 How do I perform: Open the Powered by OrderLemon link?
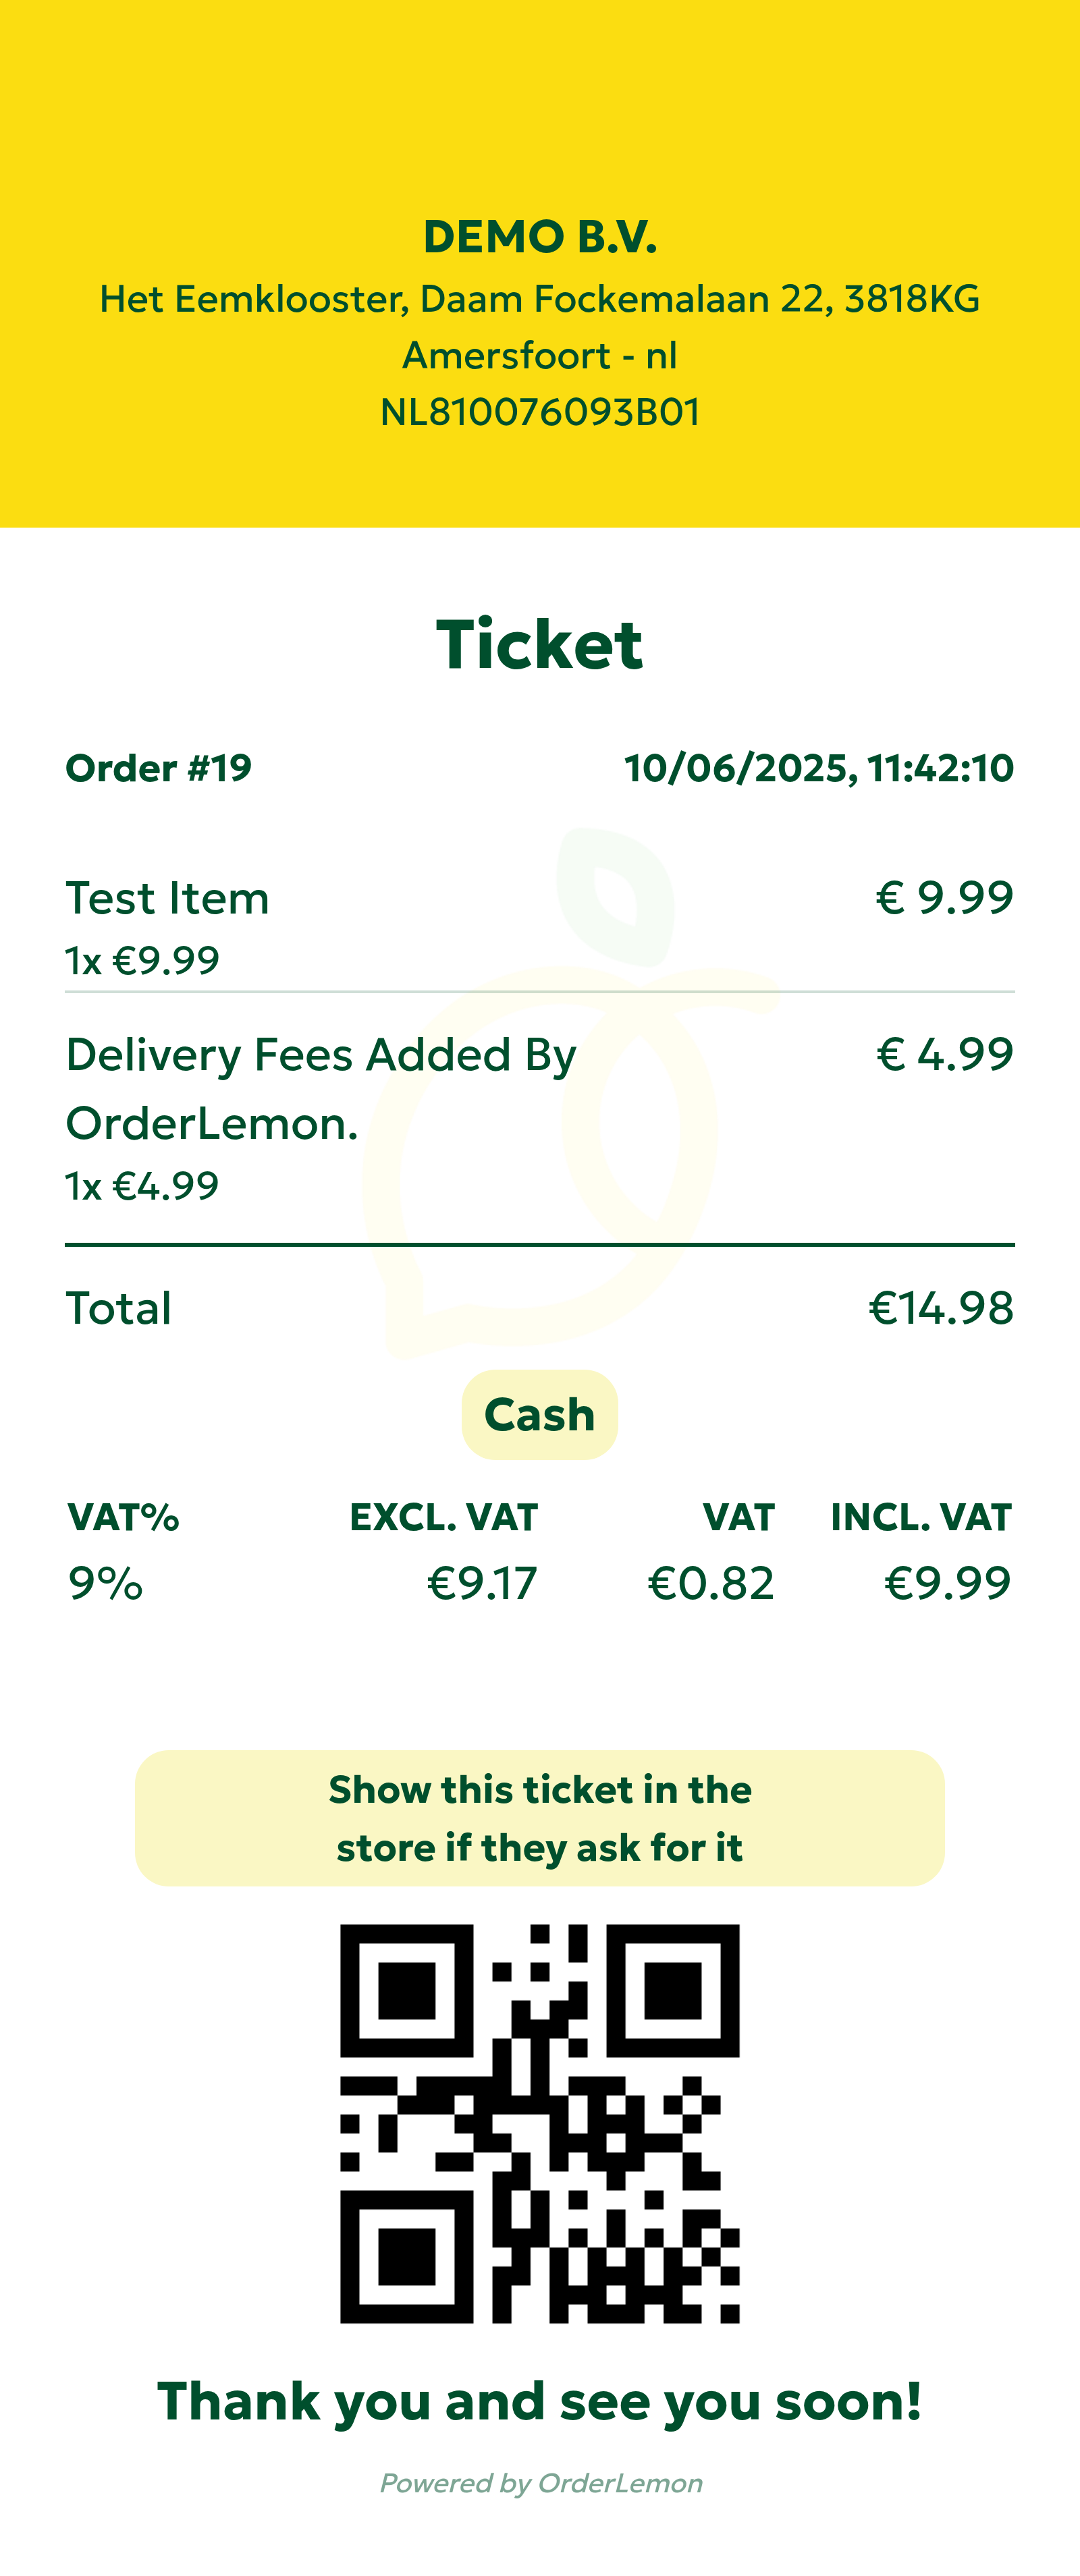click(541, 2483)
